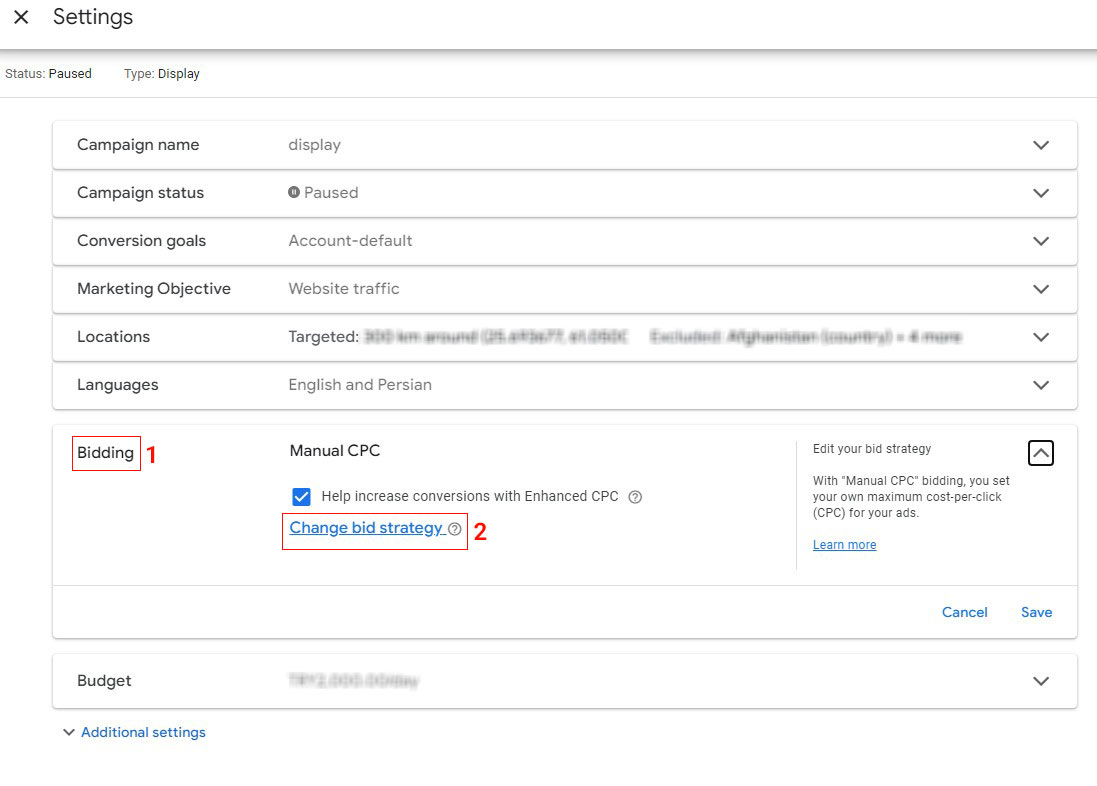Viewport: 1097px width, 786px height.
Task: Click the Manual CPC strategy text
Action: coord(335,451)
